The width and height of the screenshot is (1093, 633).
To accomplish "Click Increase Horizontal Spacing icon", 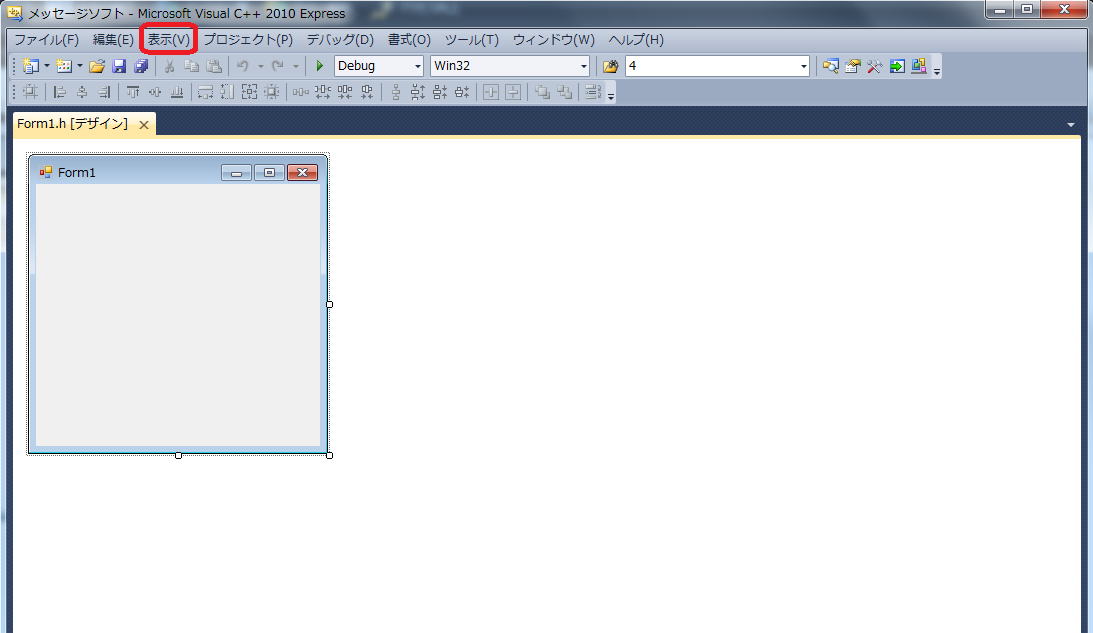I will 323,92.
